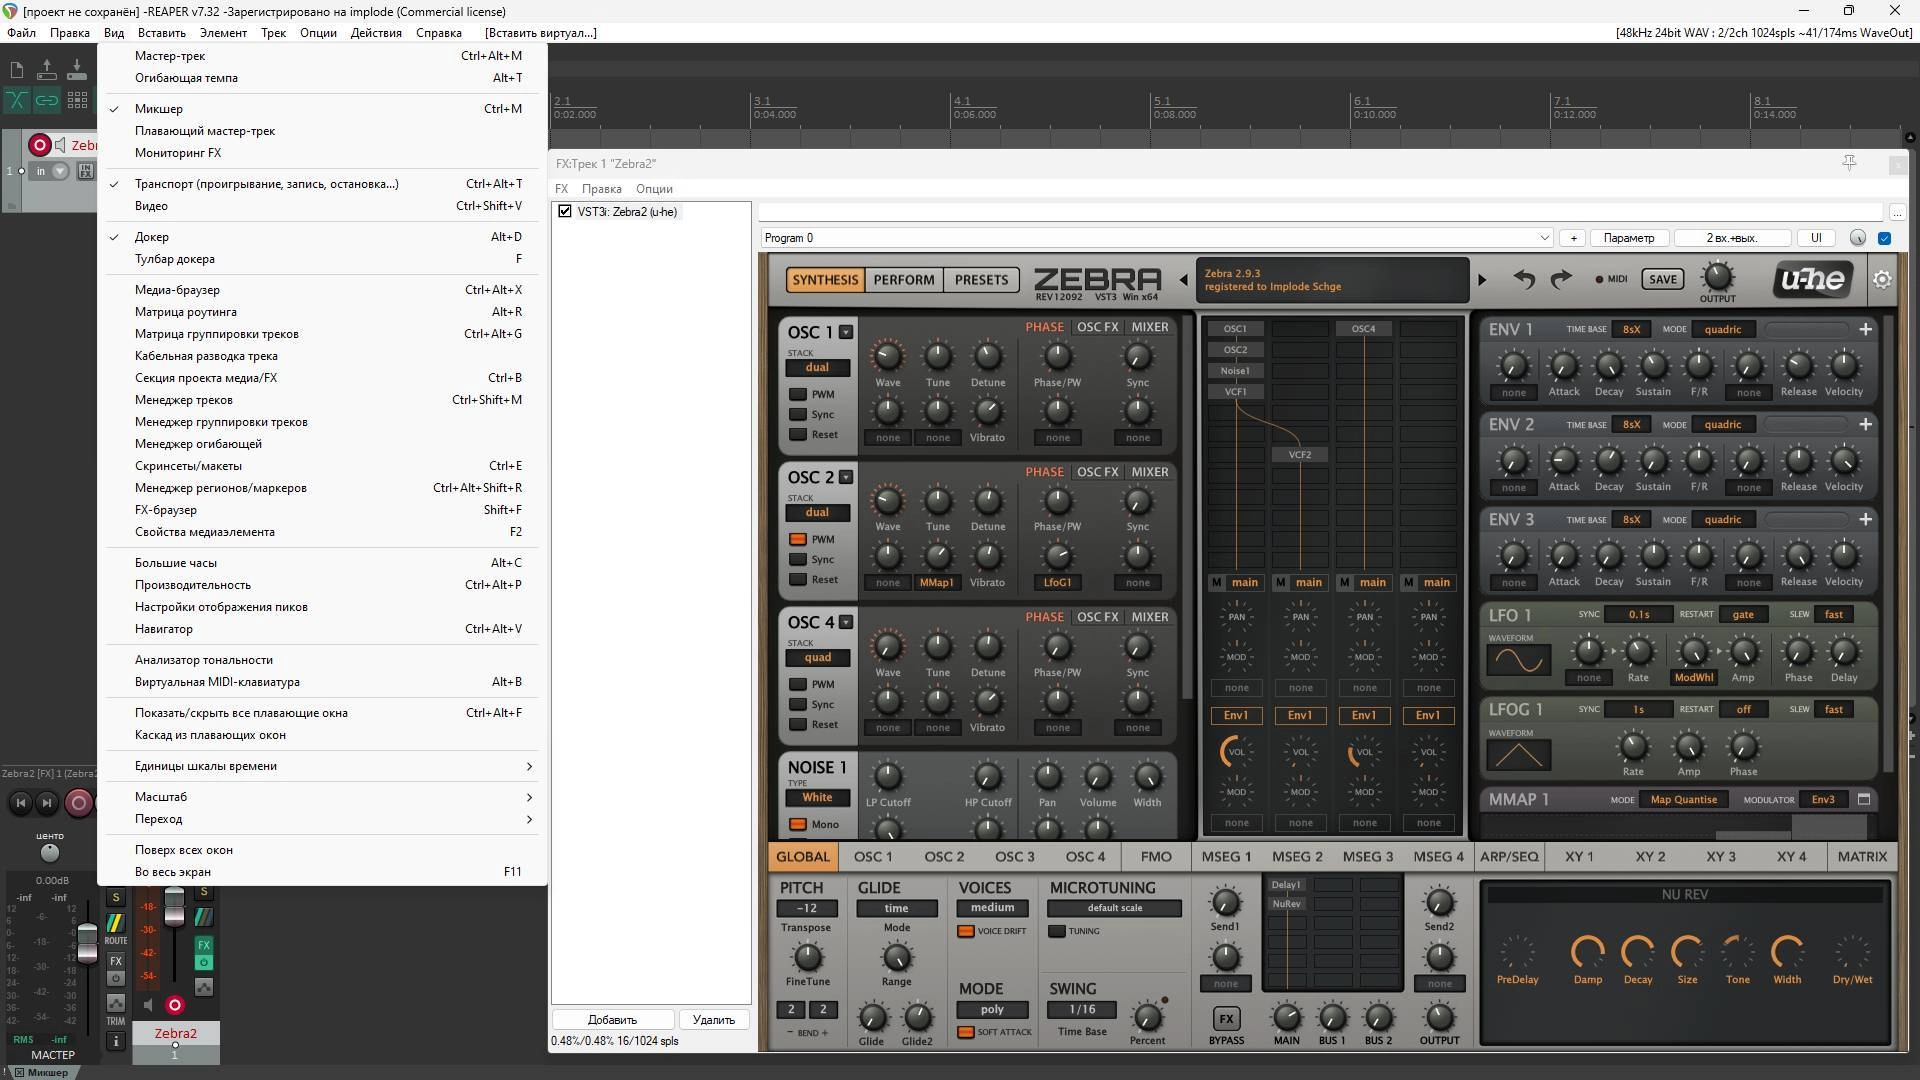Viewport: 1920px width, 1080px height.
Task: Open the Опции menu in FX window
Action: coord(654,189)
